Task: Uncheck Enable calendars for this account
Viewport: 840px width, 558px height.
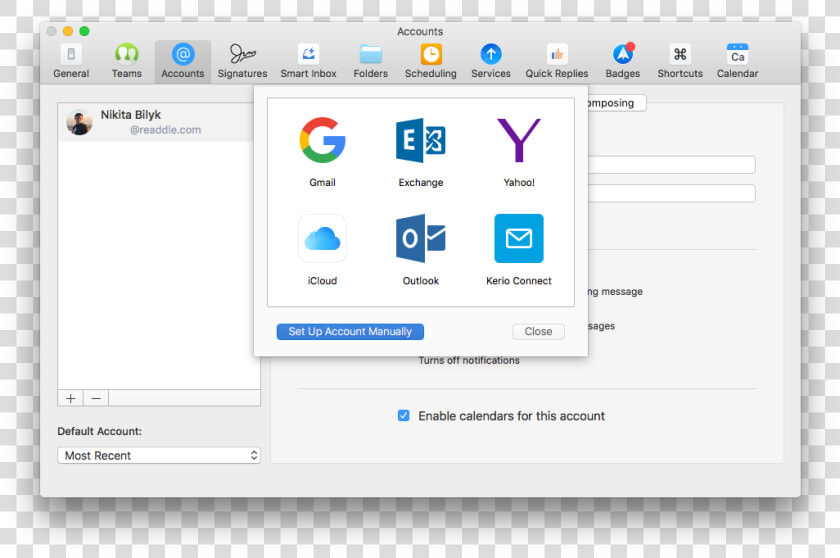Action: coord(403,416)
